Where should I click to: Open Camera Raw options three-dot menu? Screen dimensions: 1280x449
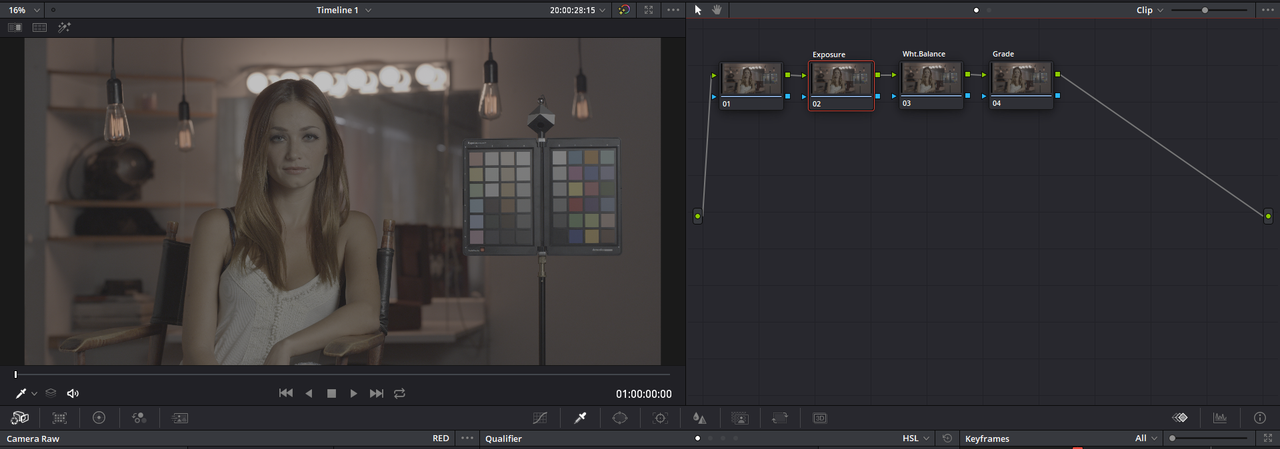tap(467, 439)
